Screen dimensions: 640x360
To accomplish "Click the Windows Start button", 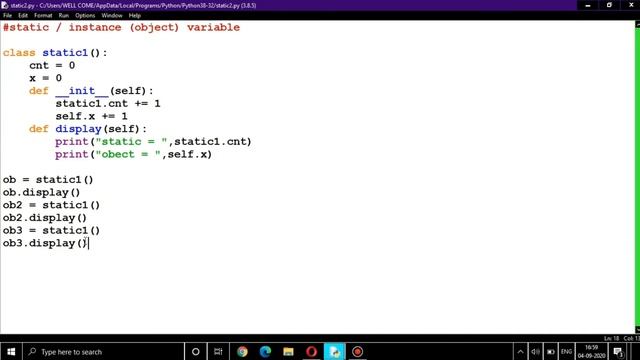I will pyautogui.click(x=11, y=351).
